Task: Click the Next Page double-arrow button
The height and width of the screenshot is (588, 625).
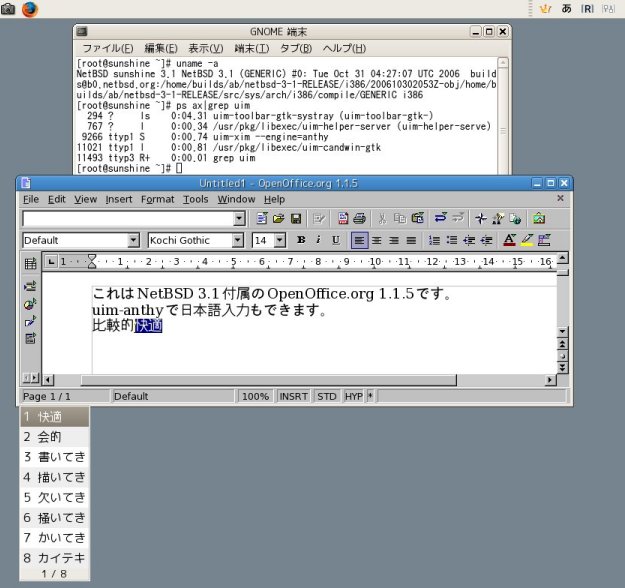Action: [x=562, y=367]
